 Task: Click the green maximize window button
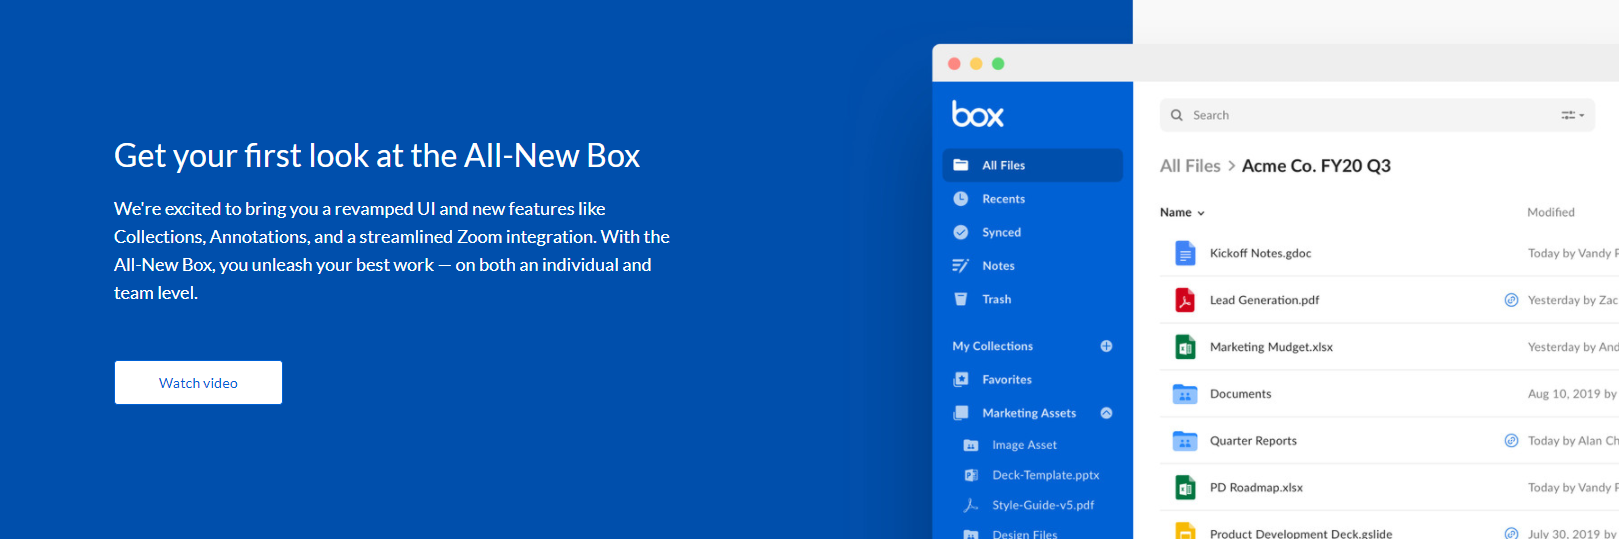click(998, 64)
